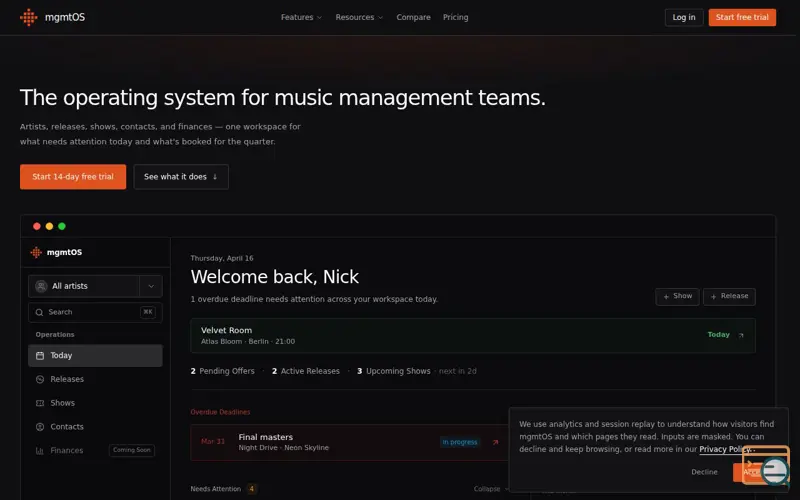Start the 14-day free trial
The image size is (800, 500).
[73, 177]
